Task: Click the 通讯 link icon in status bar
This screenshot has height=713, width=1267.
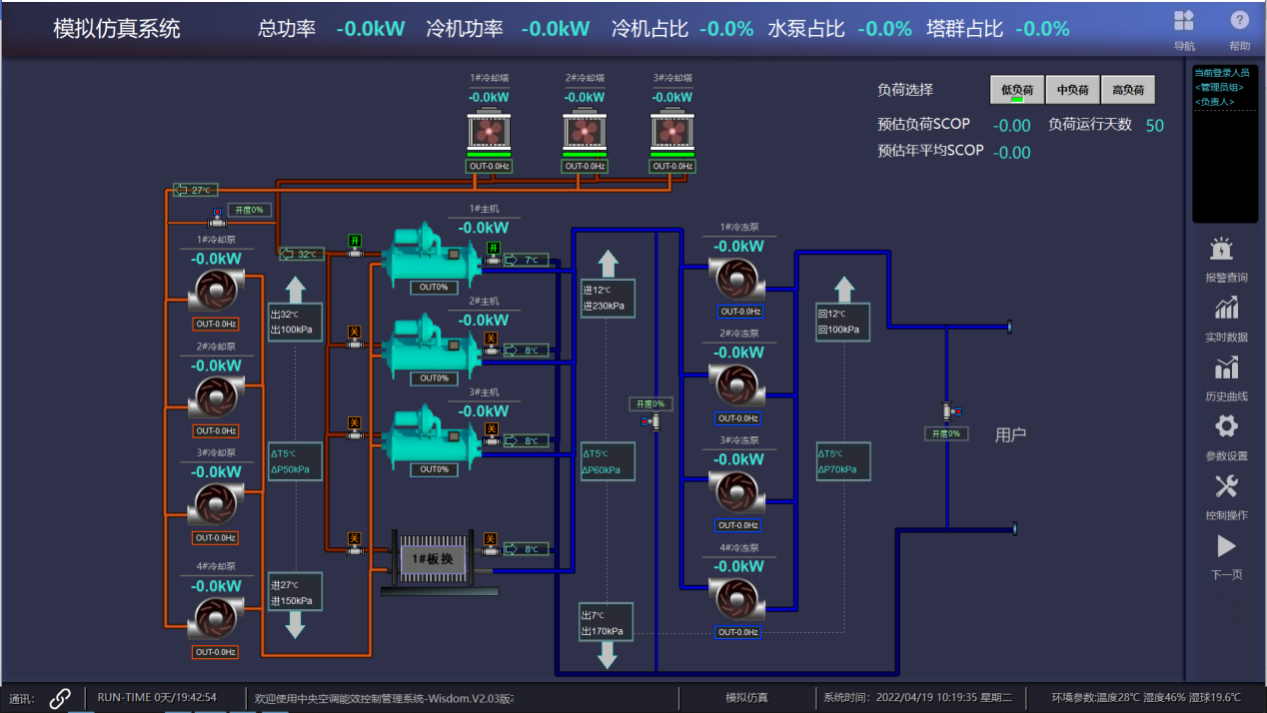Action: pos(60,698)
